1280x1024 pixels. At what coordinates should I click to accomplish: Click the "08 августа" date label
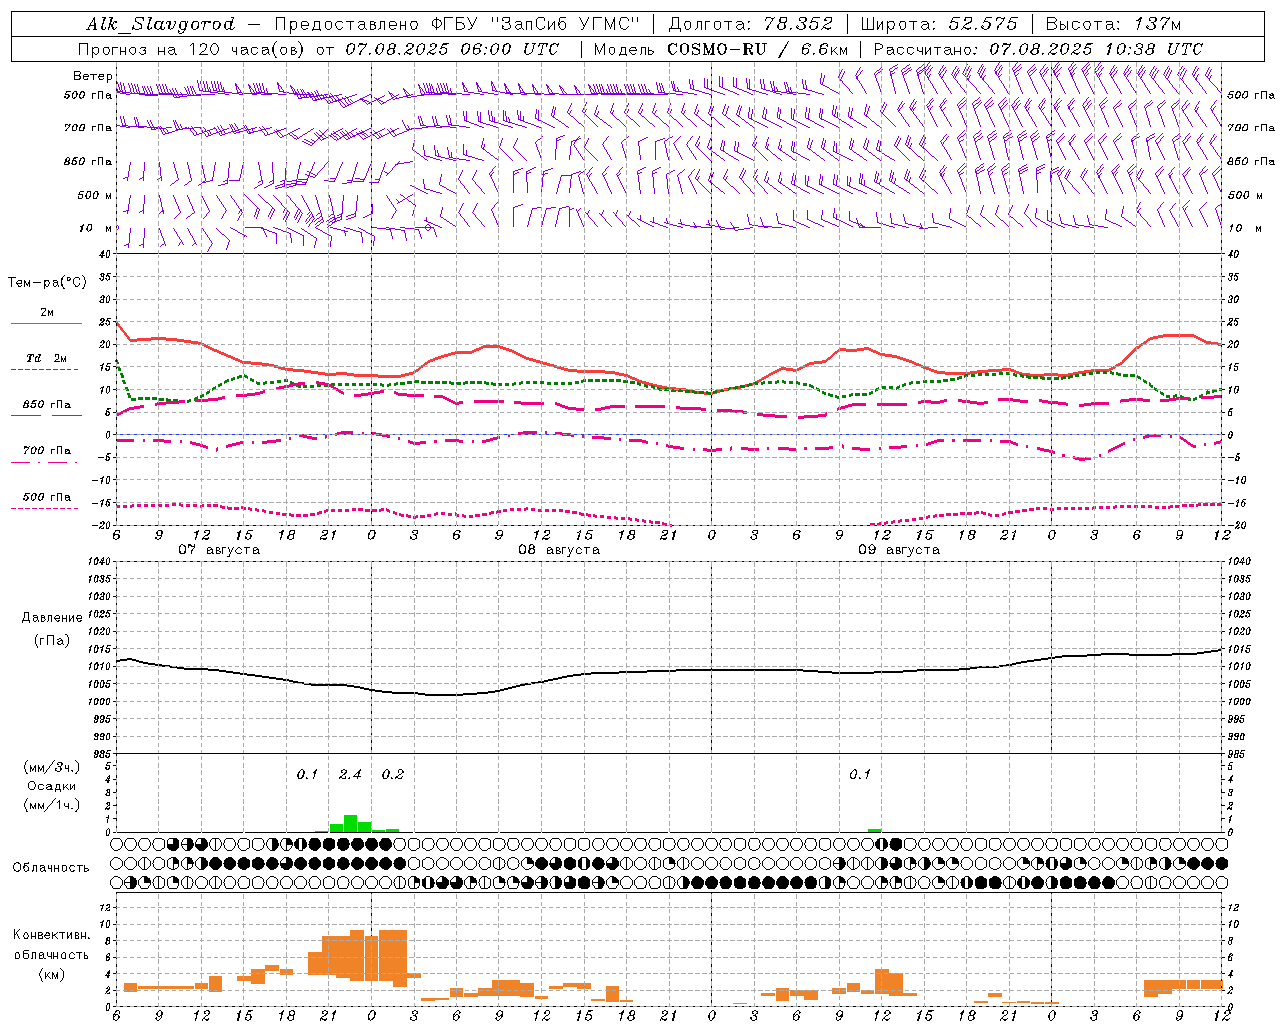pos(559,550)
